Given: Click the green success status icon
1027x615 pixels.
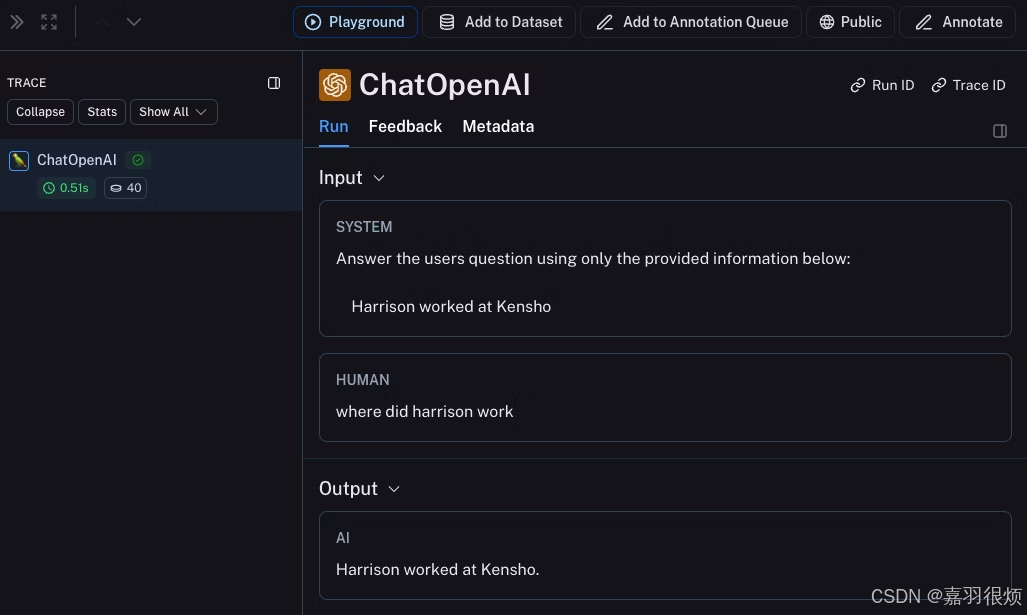Looking at the screenshot, I should (138, 160).
